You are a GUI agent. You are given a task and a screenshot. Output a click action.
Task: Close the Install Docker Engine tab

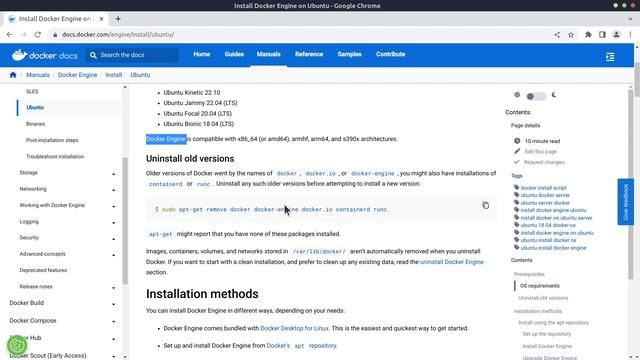101,19
